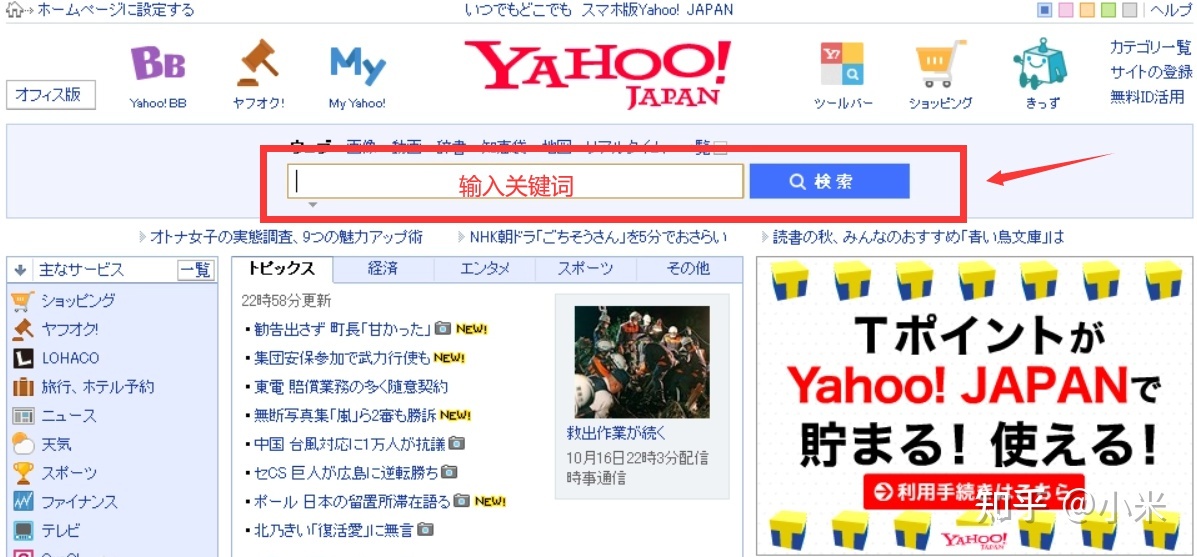Viewport: 1197px width, 557px height.
Task: Click the LOHACO icon in services list
Action: coord(23,358)
